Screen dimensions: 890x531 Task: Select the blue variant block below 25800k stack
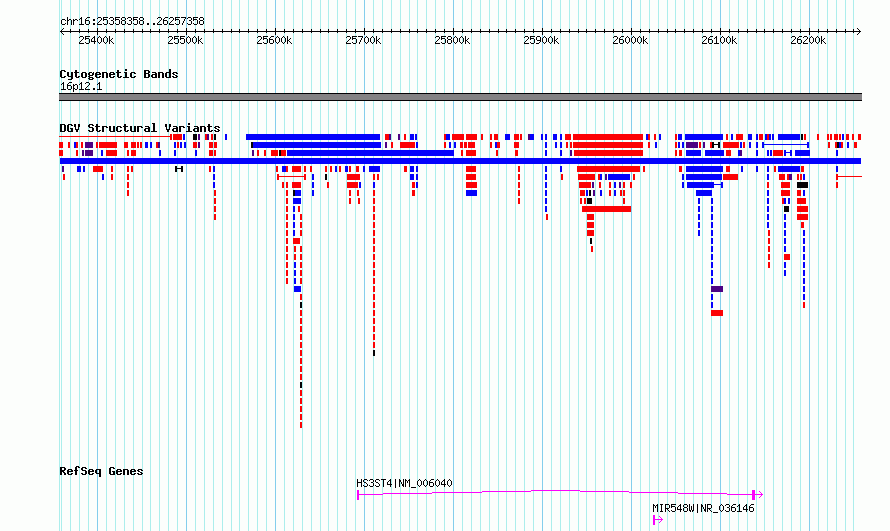click(x=471, y=193)
